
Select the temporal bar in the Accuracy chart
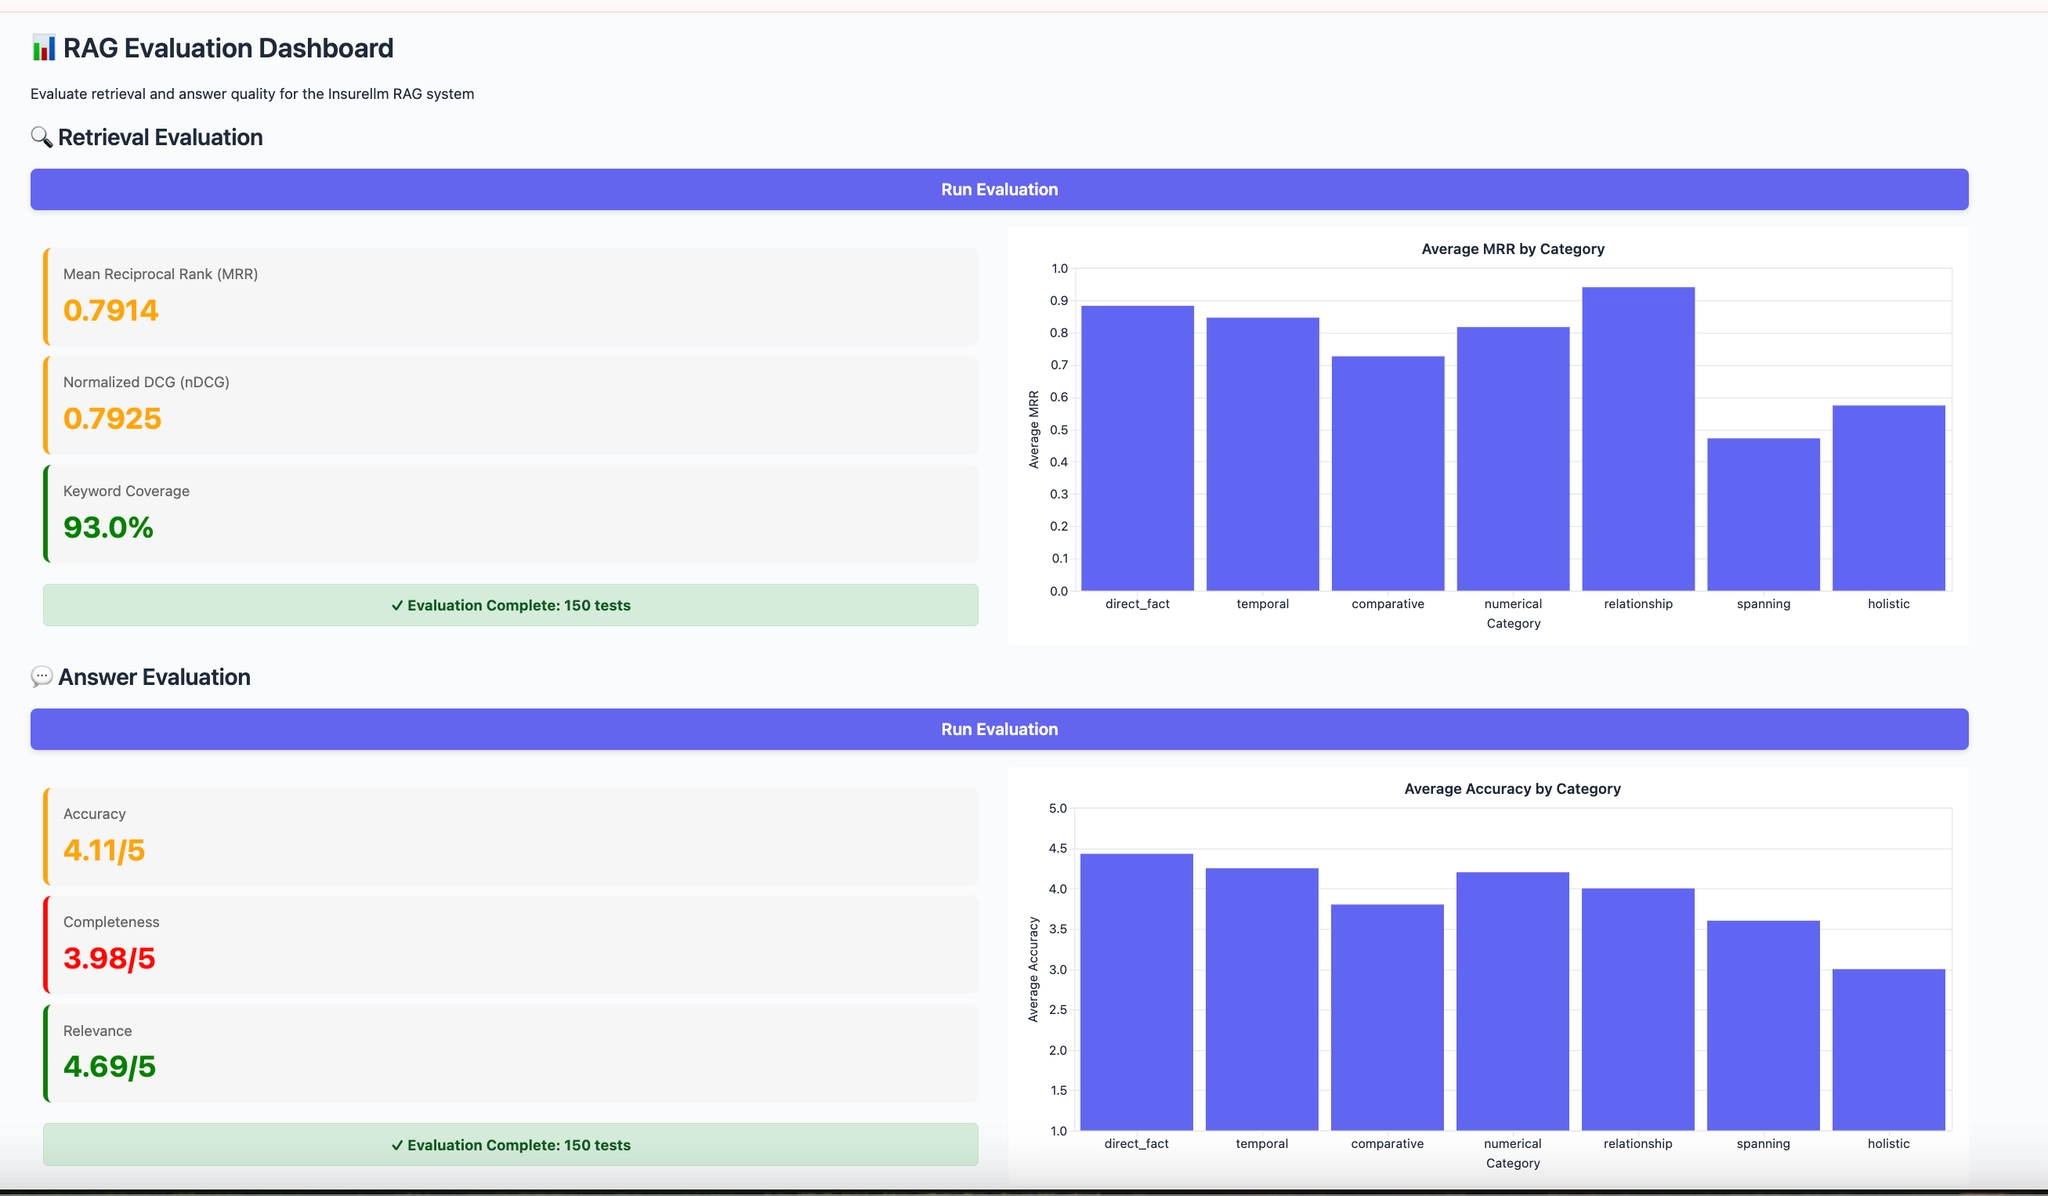click(x=1262, y=999)
